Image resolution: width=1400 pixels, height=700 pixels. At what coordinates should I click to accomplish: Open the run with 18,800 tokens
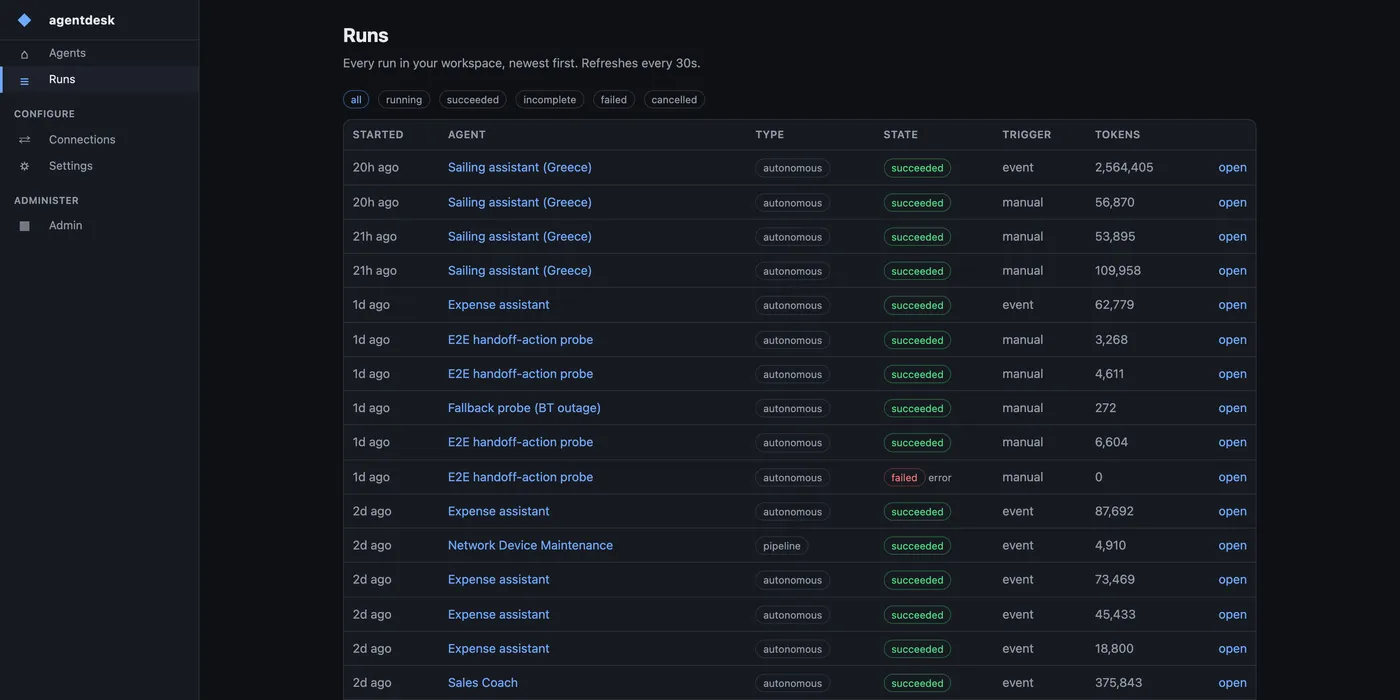pyautogui.click(x=1232, y=648)
